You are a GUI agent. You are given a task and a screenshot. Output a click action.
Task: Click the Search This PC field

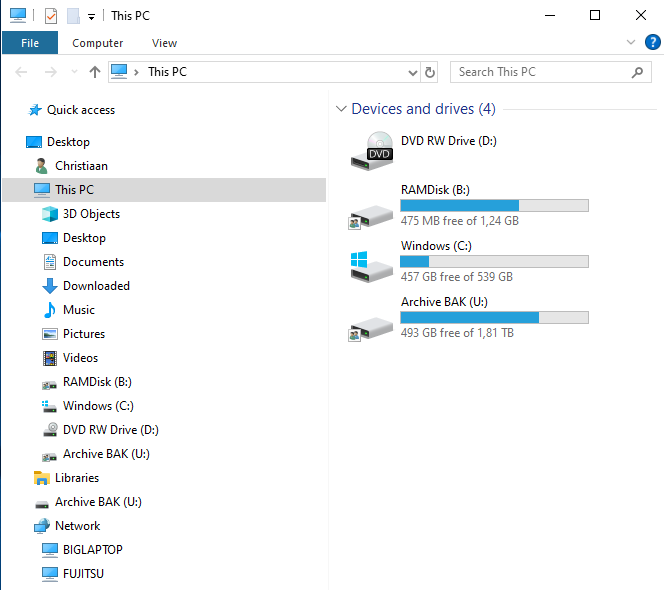coord(540,72)
